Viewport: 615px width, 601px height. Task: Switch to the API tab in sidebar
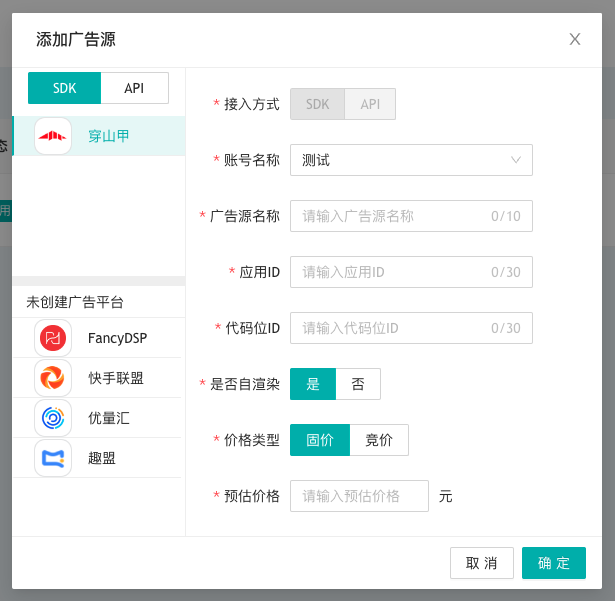134,88
